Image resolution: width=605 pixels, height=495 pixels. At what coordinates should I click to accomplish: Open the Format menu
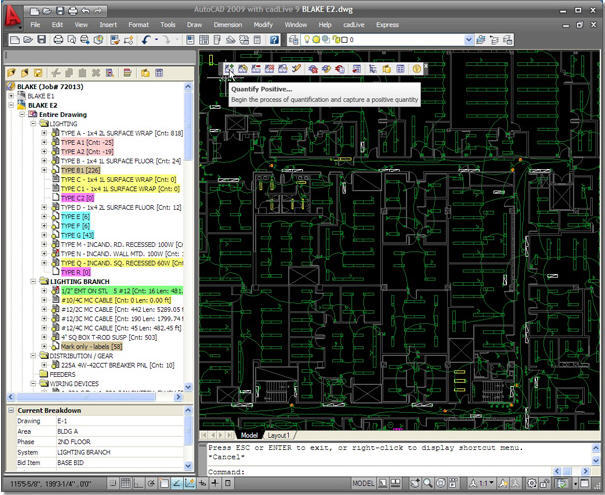click(x=138, y=25)
